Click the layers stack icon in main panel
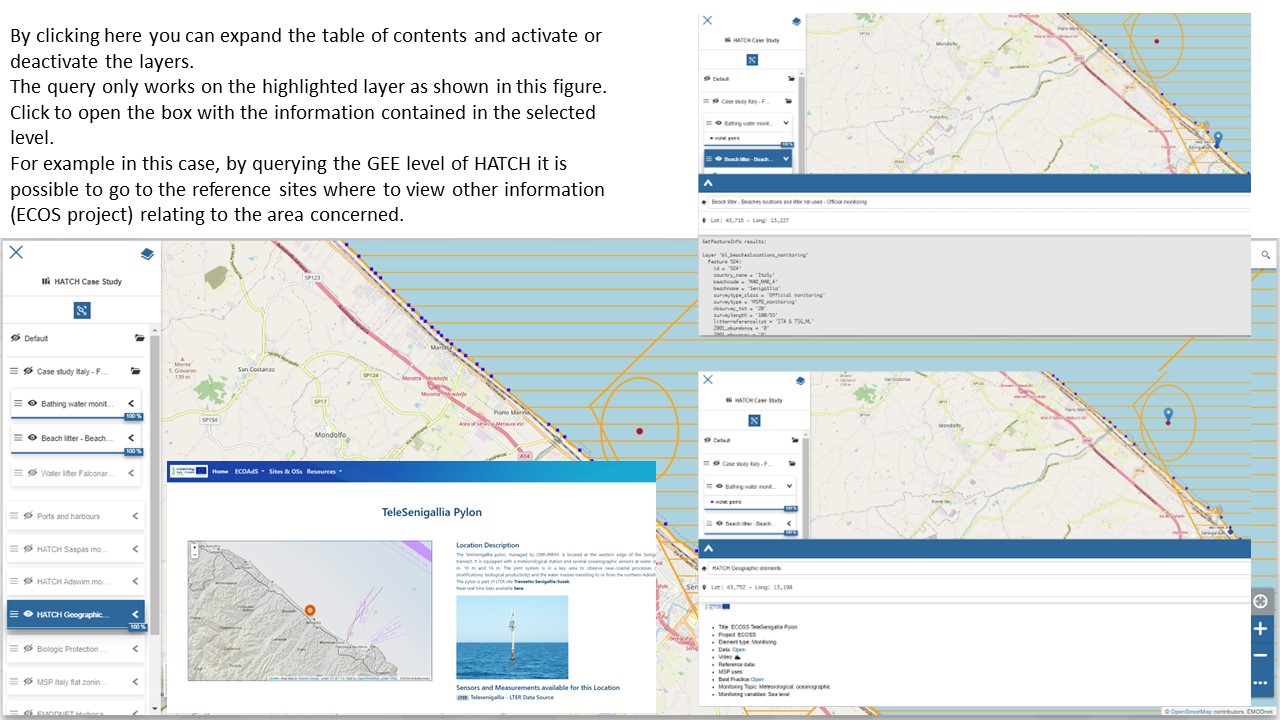Screen dimensions: 1280x720 tap(147, 254)
